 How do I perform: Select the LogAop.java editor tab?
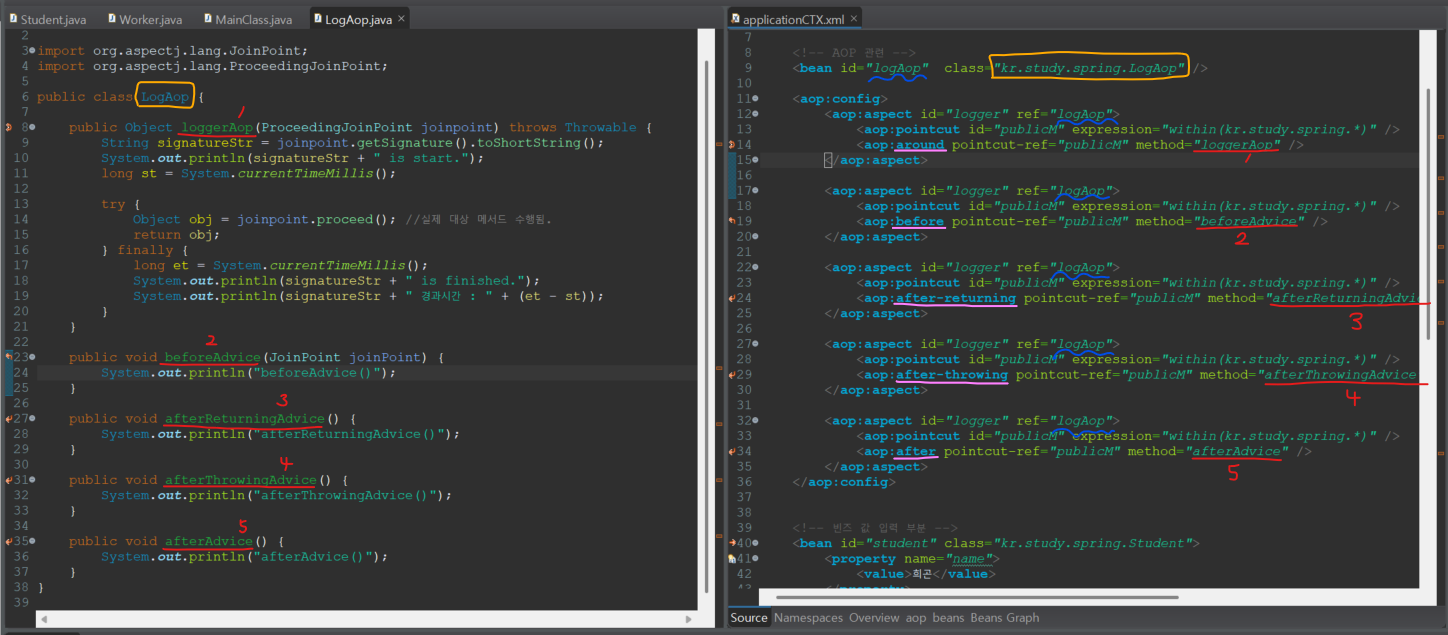pyautogui.click(x=359, y=19)
